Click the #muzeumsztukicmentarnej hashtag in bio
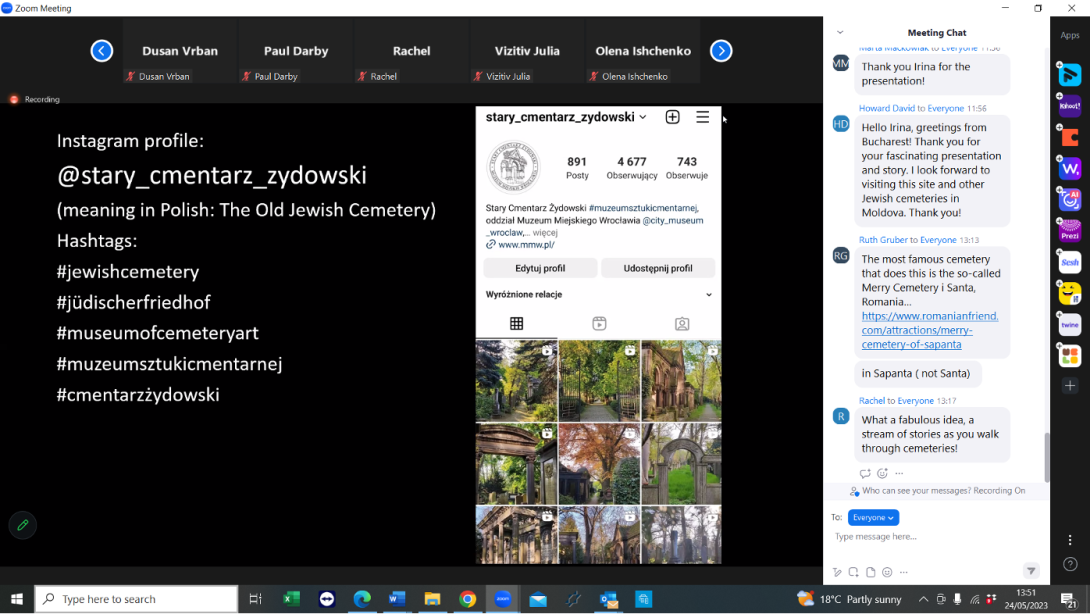 coord(643,208)
